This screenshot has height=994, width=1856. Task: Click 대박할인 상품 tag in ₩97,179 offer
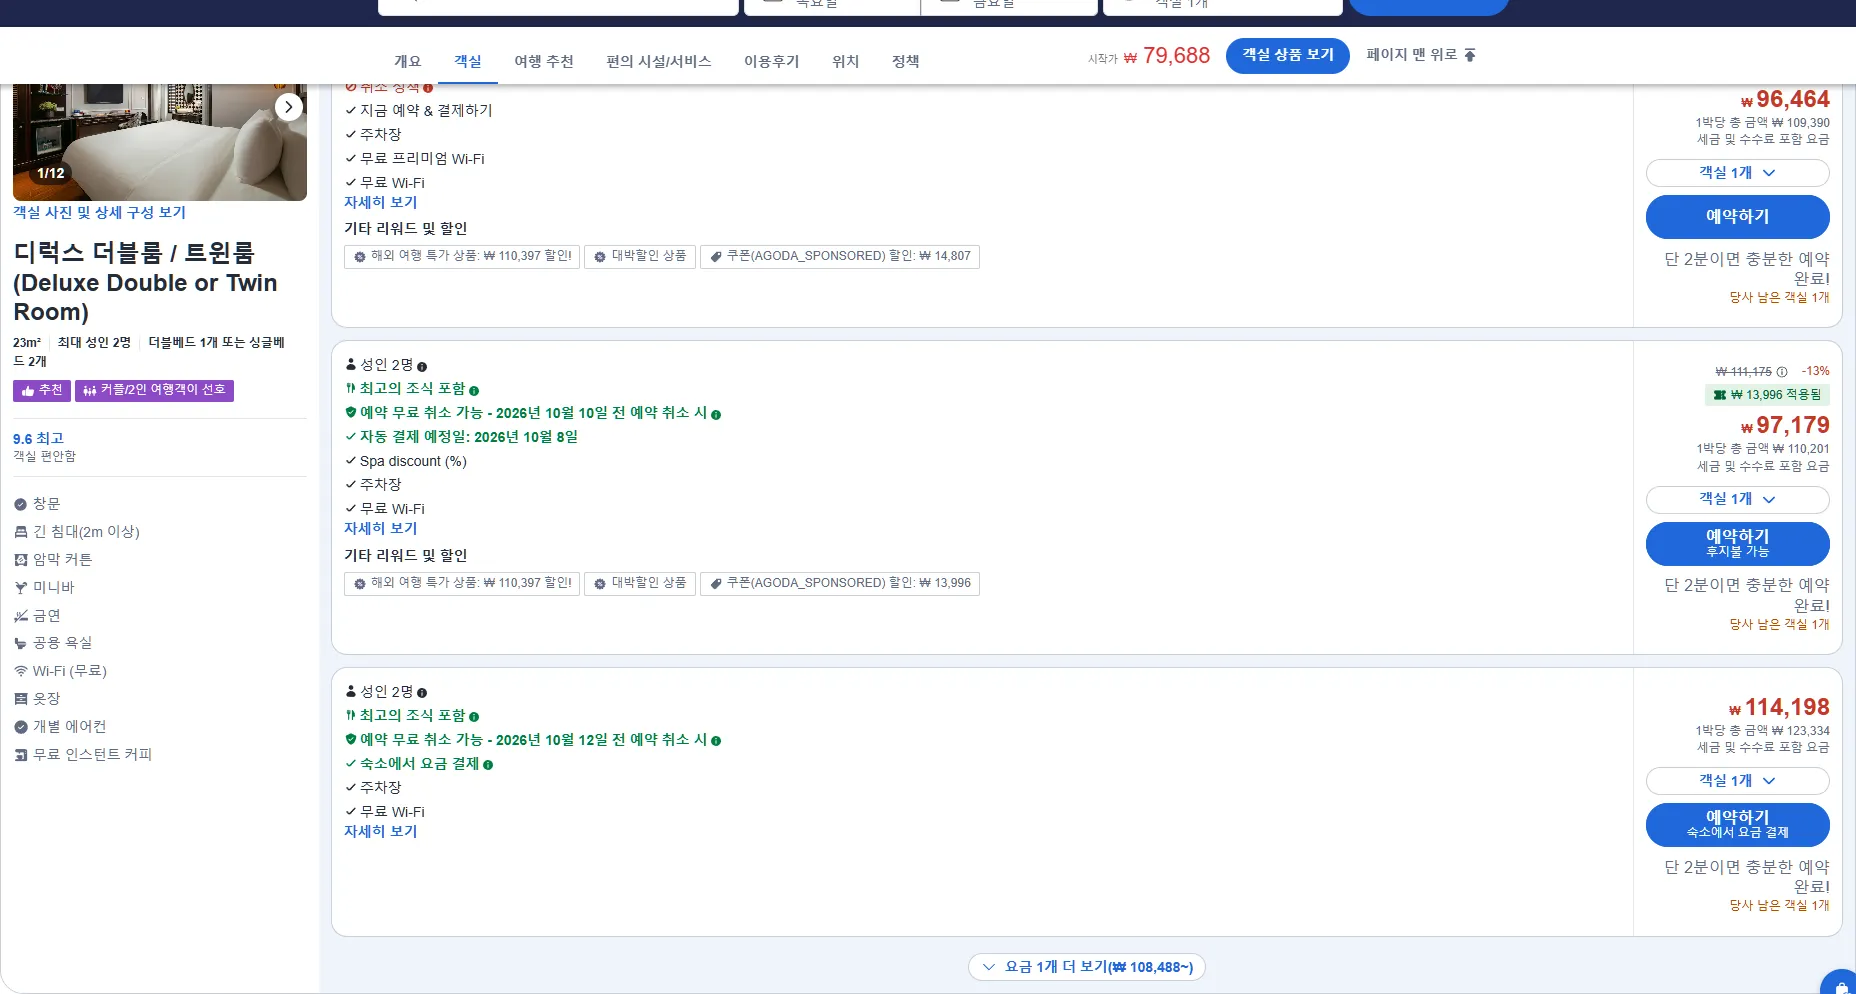[x=640, y=583]
